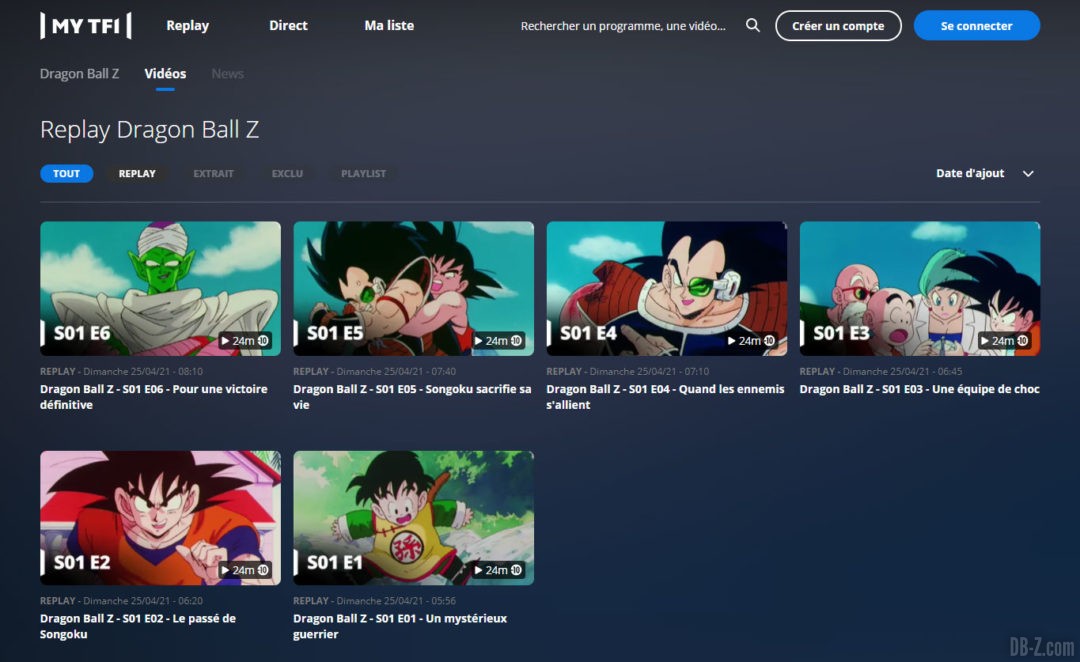Enable the REPLAY filter

click(x=136, y=173)
